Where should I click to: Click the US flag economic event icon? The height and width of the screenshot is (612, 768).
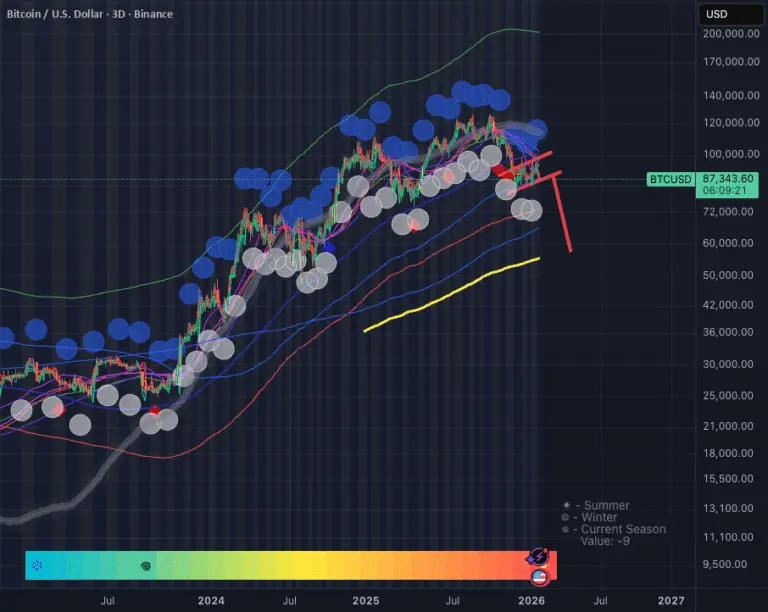pos(539,577)
